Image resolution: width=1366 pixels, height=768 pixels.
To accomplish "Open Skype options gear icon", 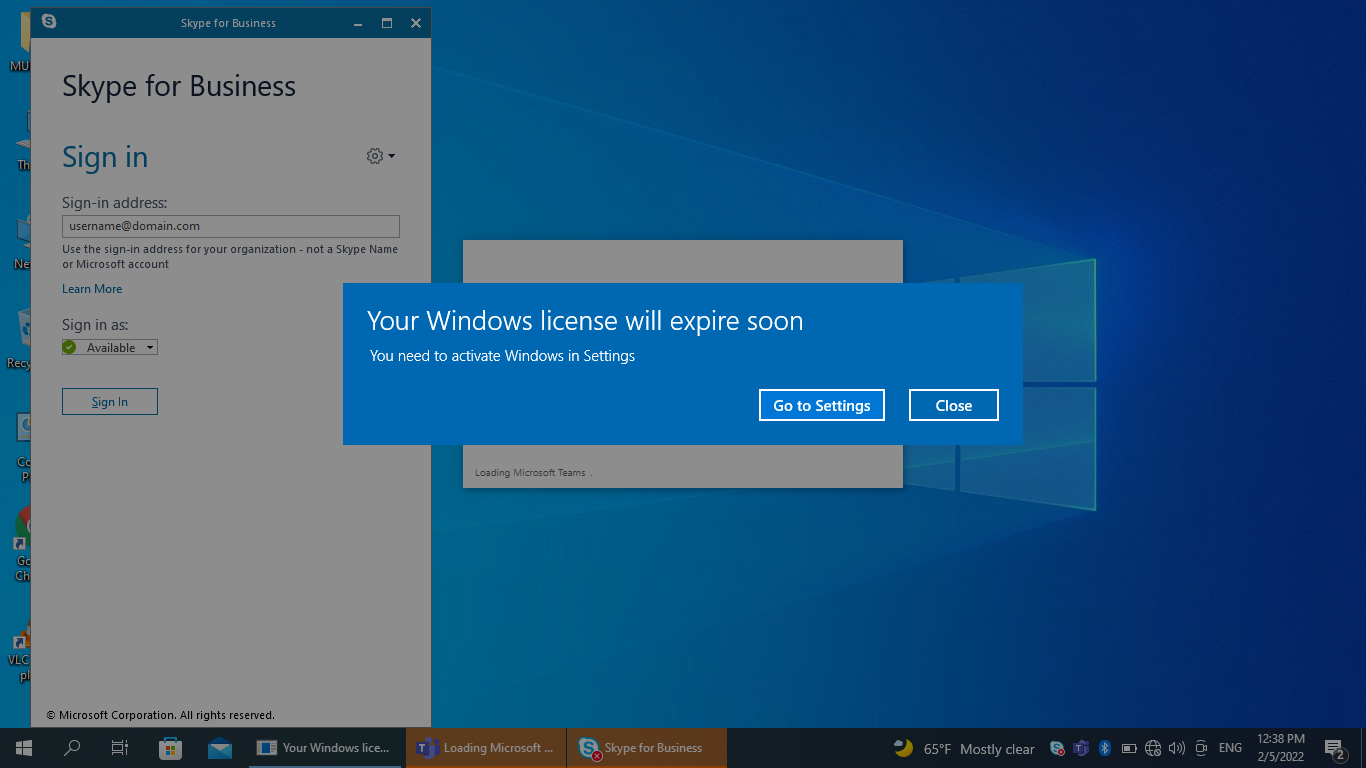I will click(x=375, y=156).
